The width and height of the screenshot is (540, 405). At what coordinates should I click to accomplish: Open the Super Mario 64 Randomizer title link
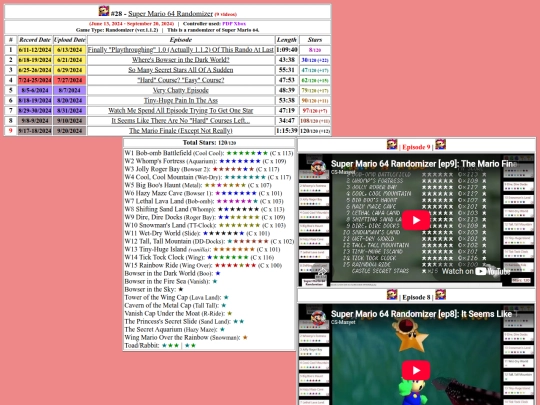click(170, 13)
